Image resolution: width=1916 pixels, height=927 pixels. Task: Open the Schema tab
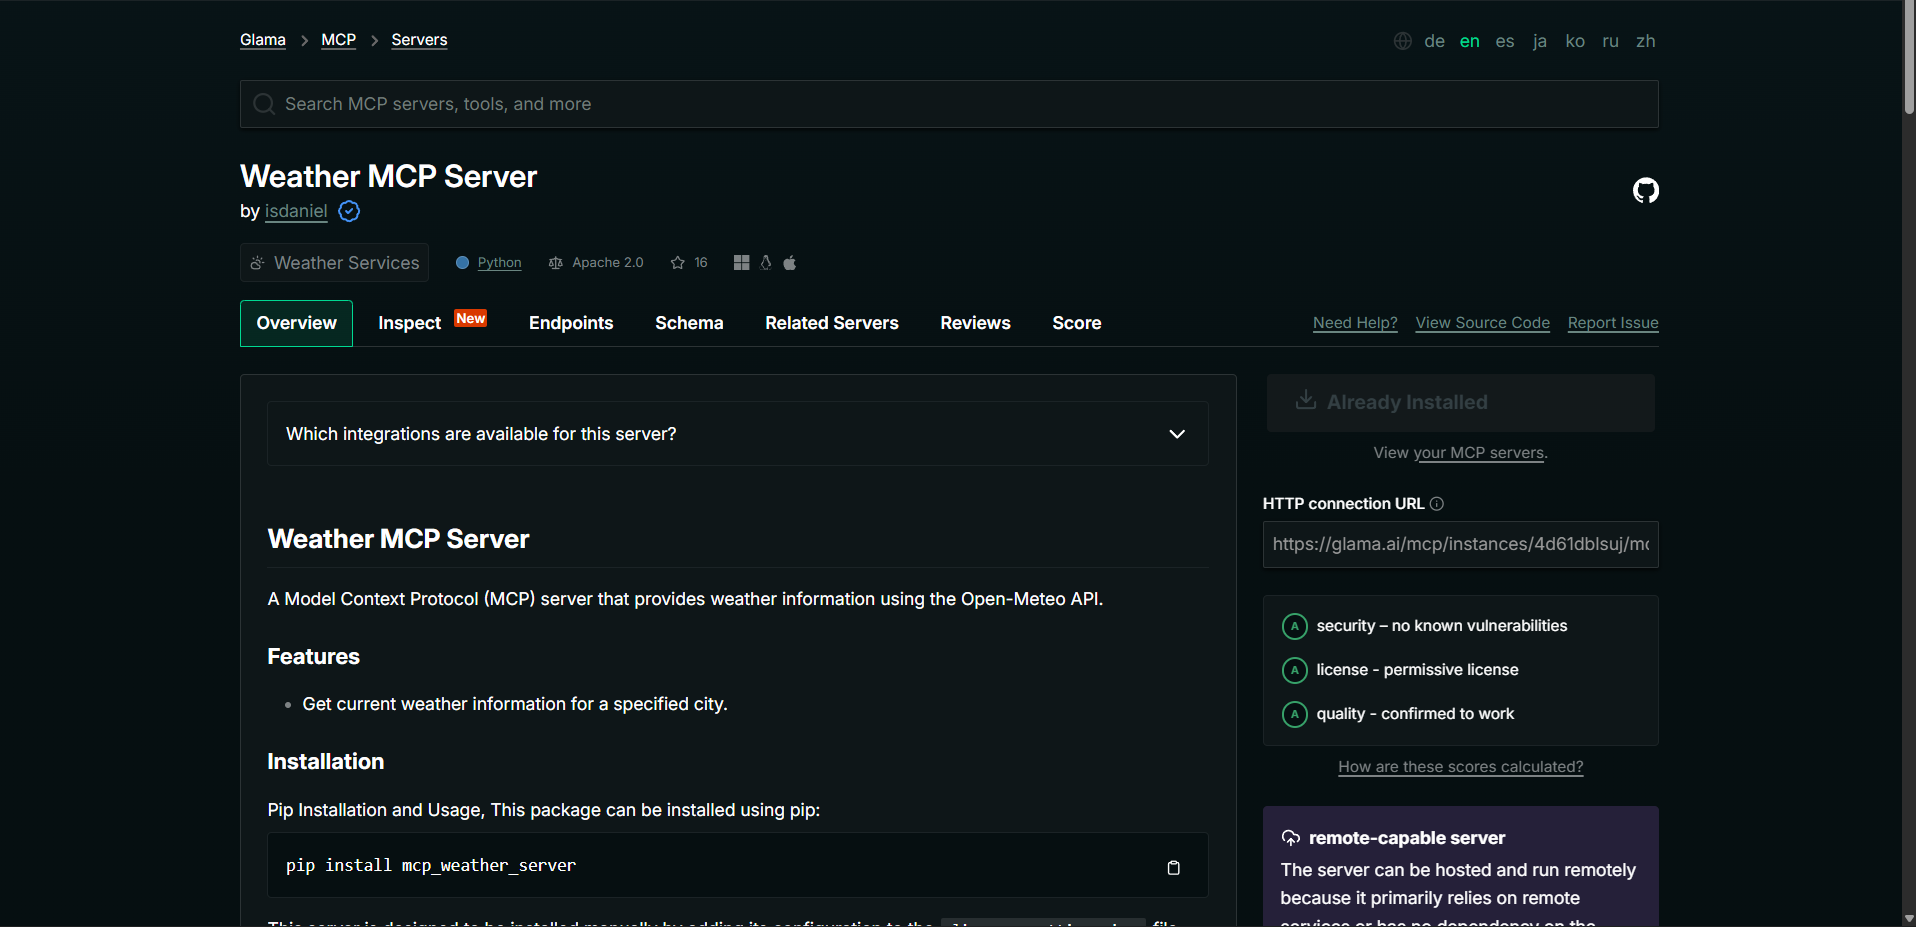point(689,323)
